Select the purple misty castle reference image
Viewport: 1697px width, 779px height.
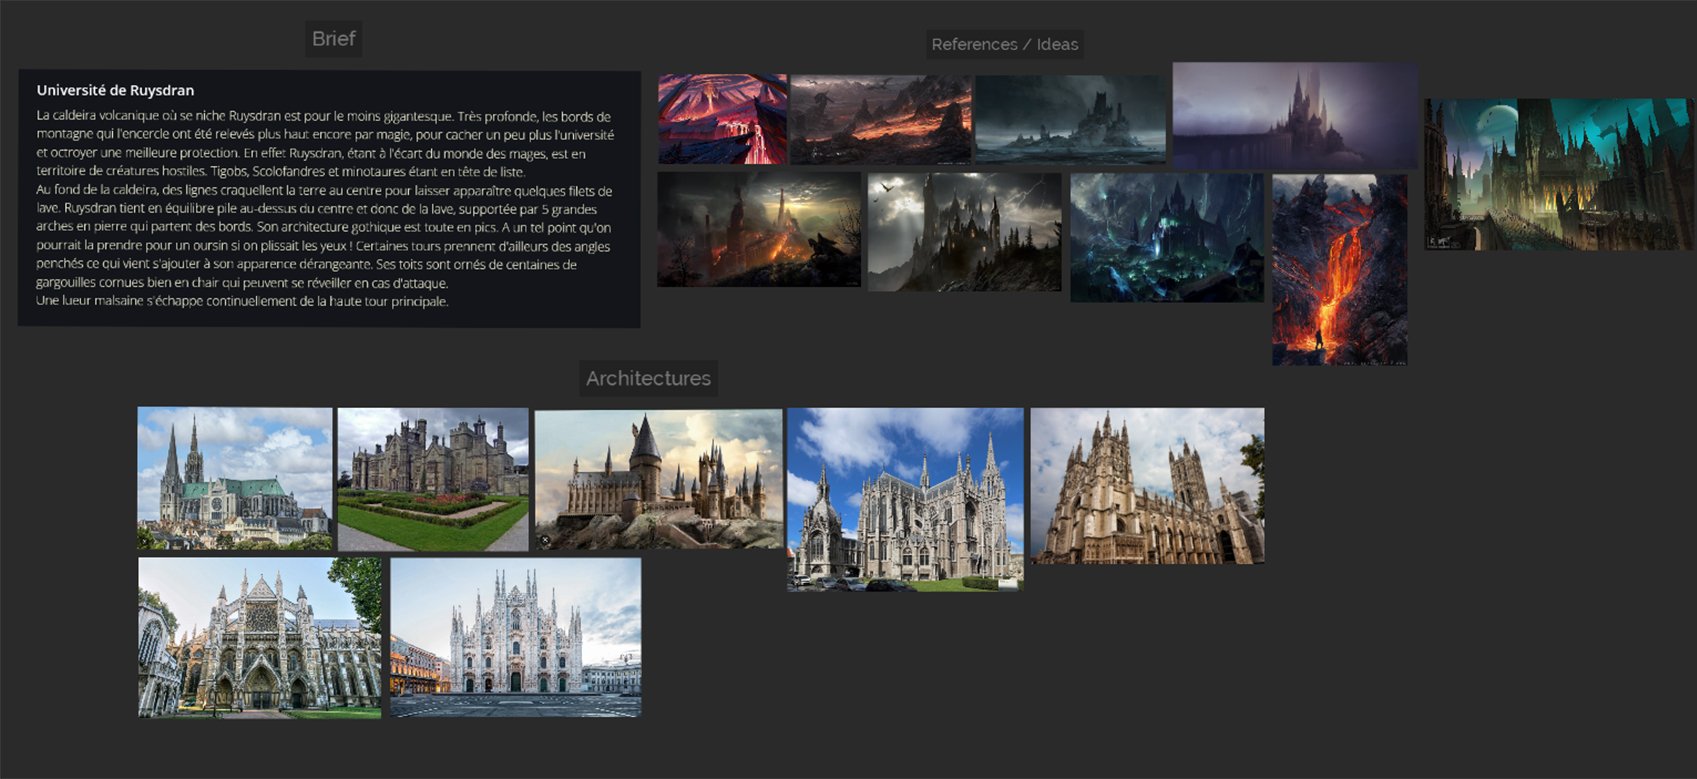pyautogui.click(x=1294, y=115)
